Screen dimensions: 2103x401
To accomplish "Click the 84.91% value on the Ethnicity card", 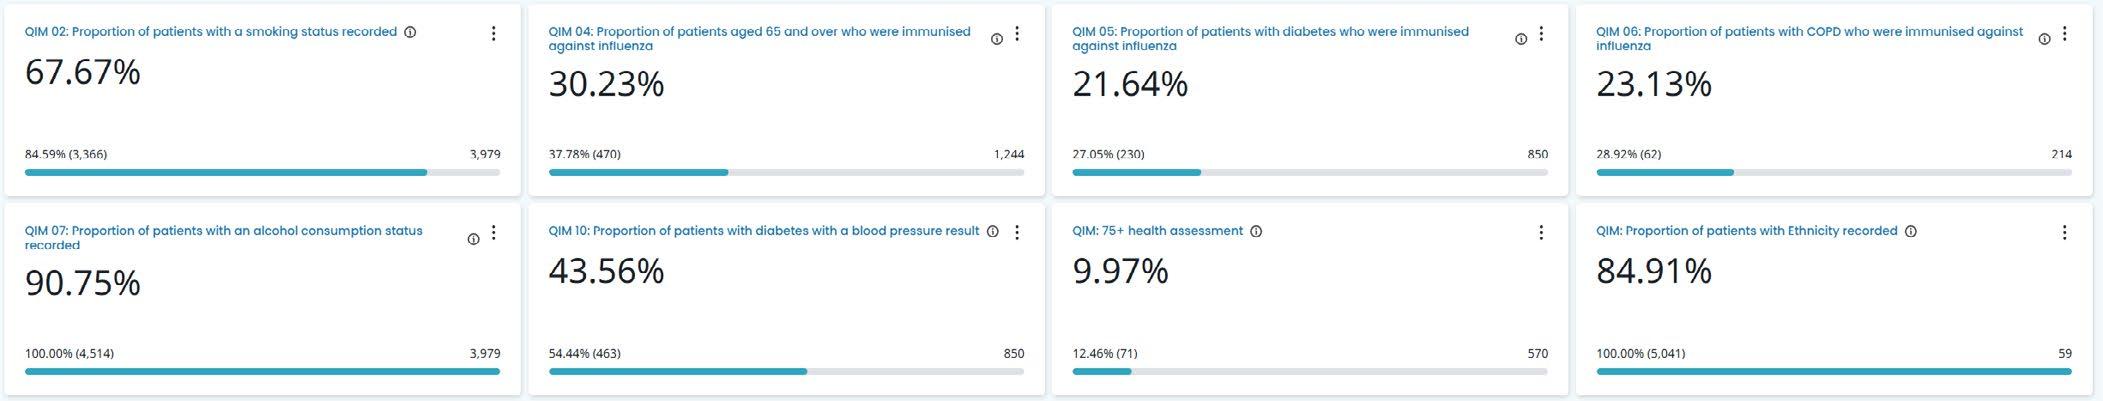I will (1654, 271).
